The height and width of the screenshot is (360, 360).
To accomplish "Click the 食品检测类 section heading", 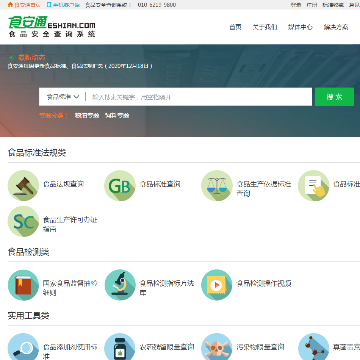I will point(29,252).
